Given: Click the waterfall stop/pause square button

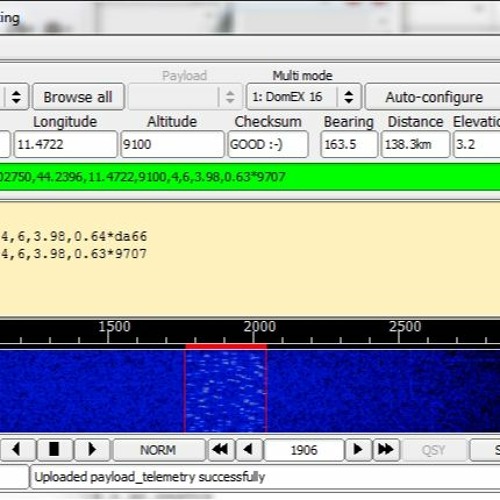Looking at the screenshot, I should [54, 450].
